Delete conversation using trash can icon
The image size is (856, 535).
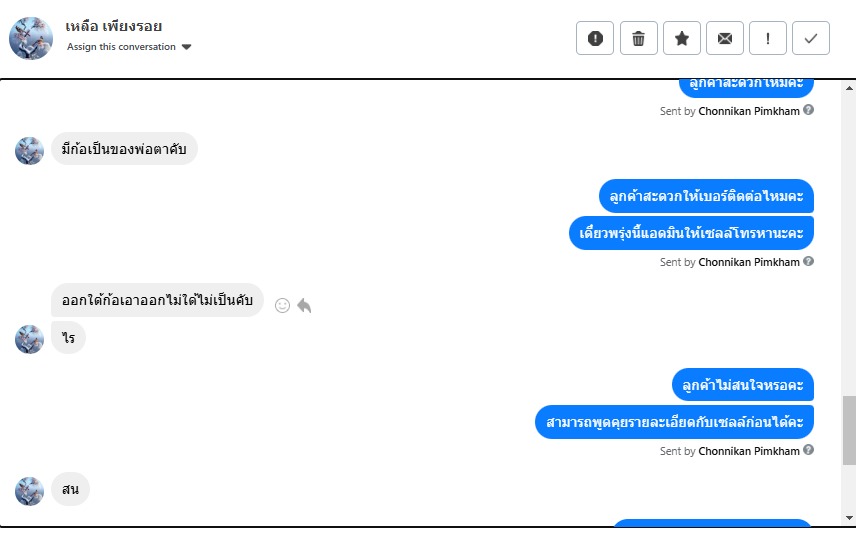638,38
